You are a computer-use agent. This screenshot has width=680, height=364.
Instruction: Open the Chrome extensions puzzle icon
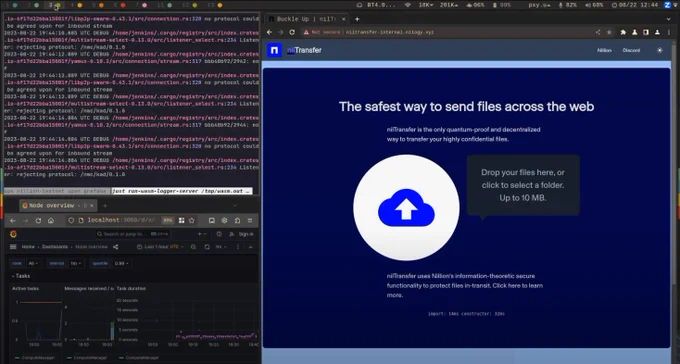pyautogui.click(x=623, y=32)
